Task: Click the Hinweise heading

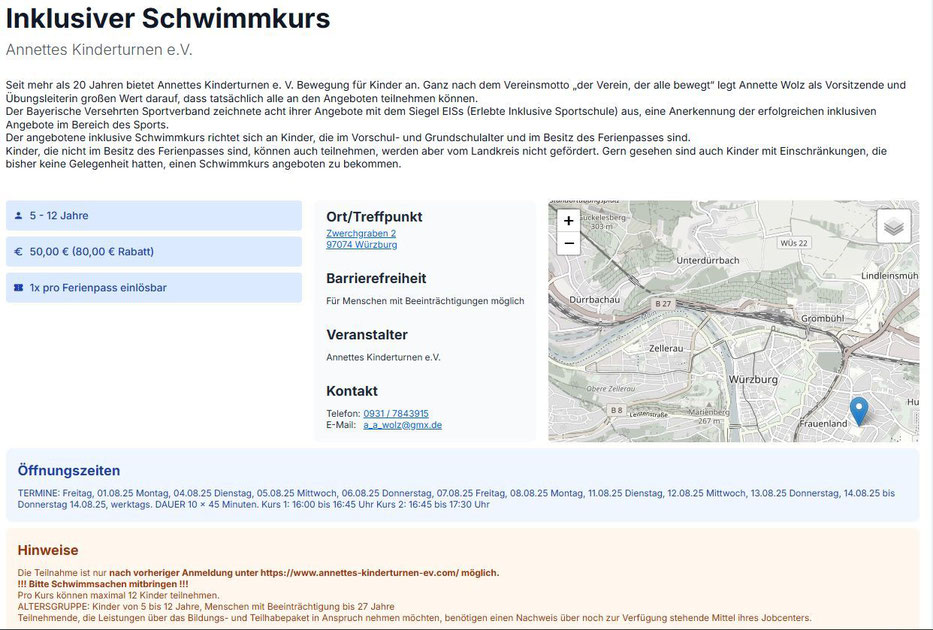Action: (48, 550)
